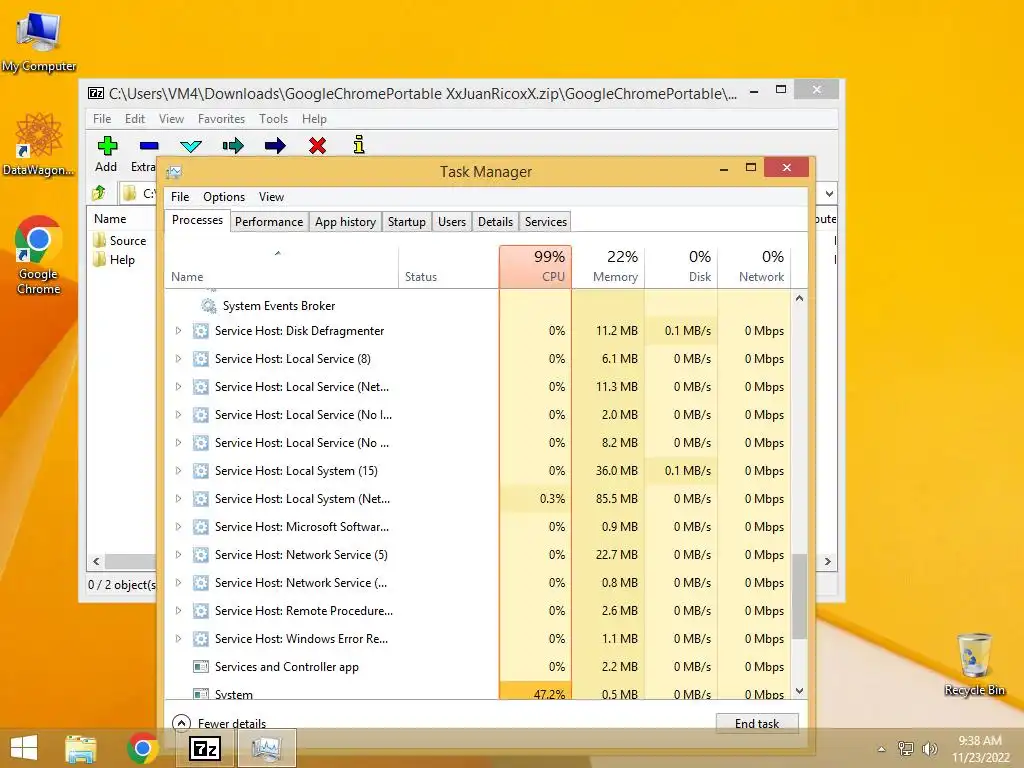
Task: Click the 7-Zip taskbar button
Action: coord(205,748)
